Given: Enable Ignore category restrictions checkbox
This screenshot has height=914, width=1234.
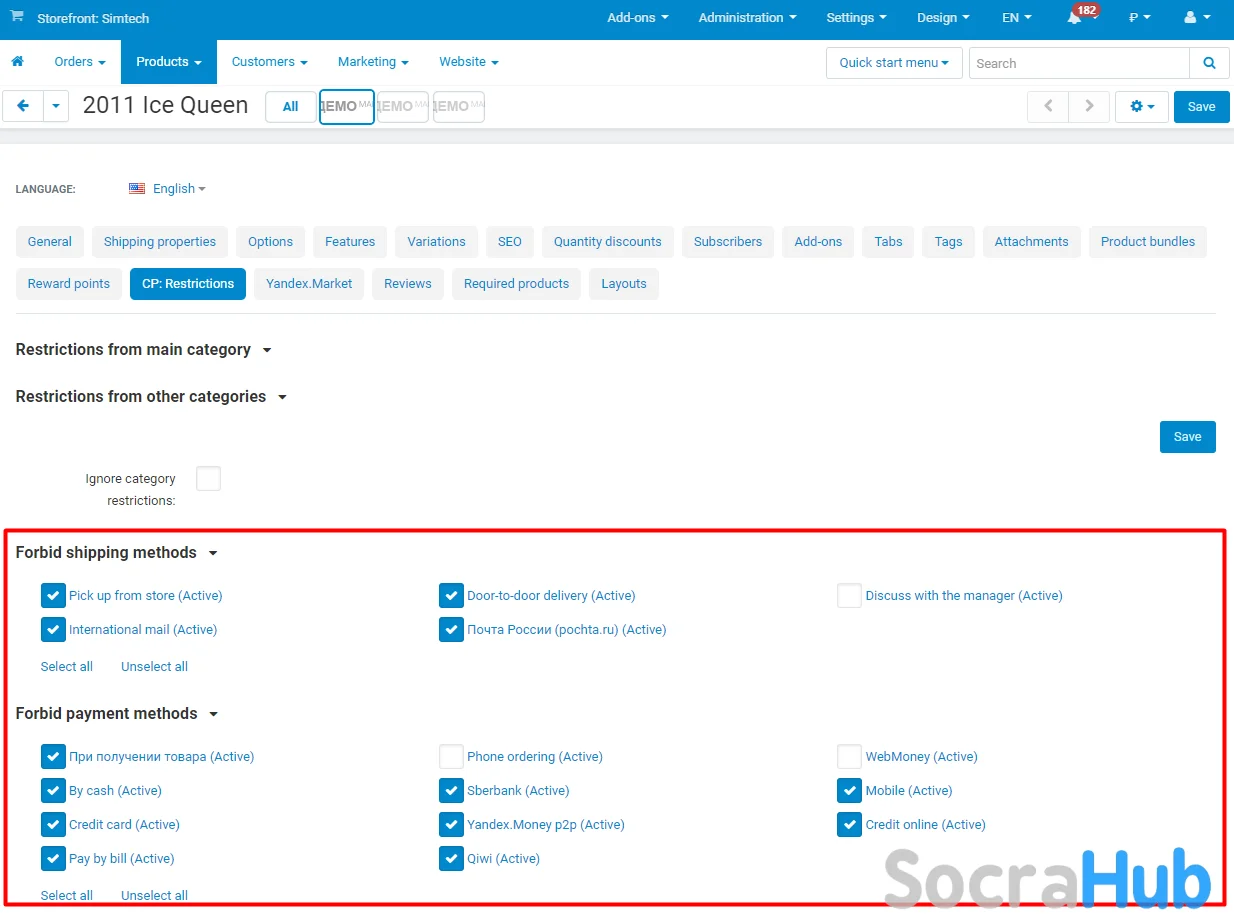Looking at the screenshot, I should [208, 479].
